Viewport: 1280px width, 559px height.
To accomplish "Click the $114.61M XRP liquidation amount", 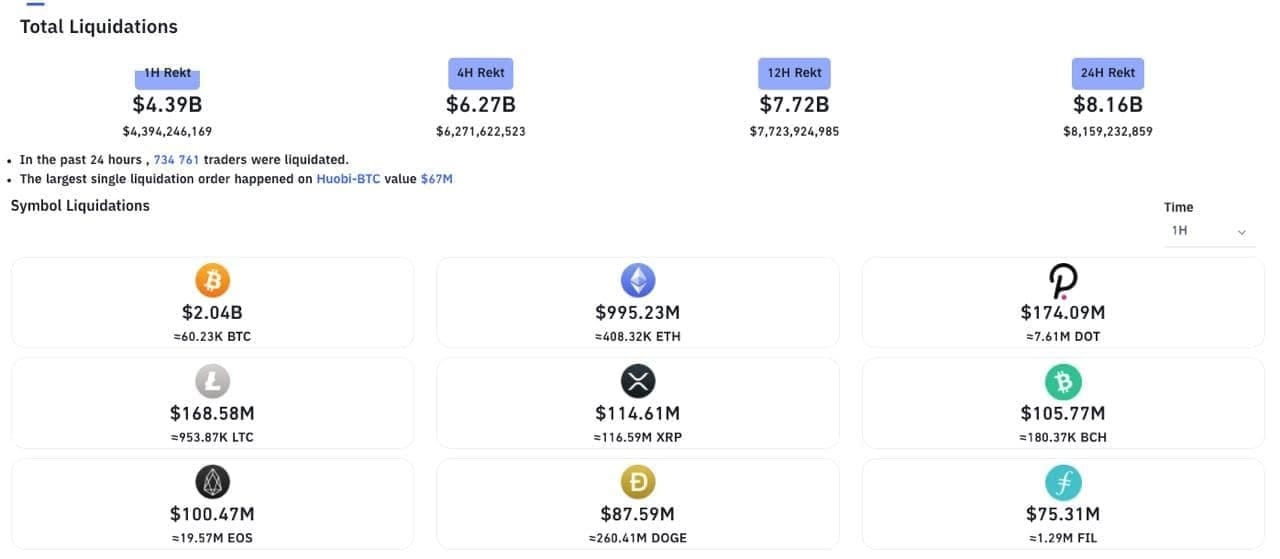I will (638, 413).
